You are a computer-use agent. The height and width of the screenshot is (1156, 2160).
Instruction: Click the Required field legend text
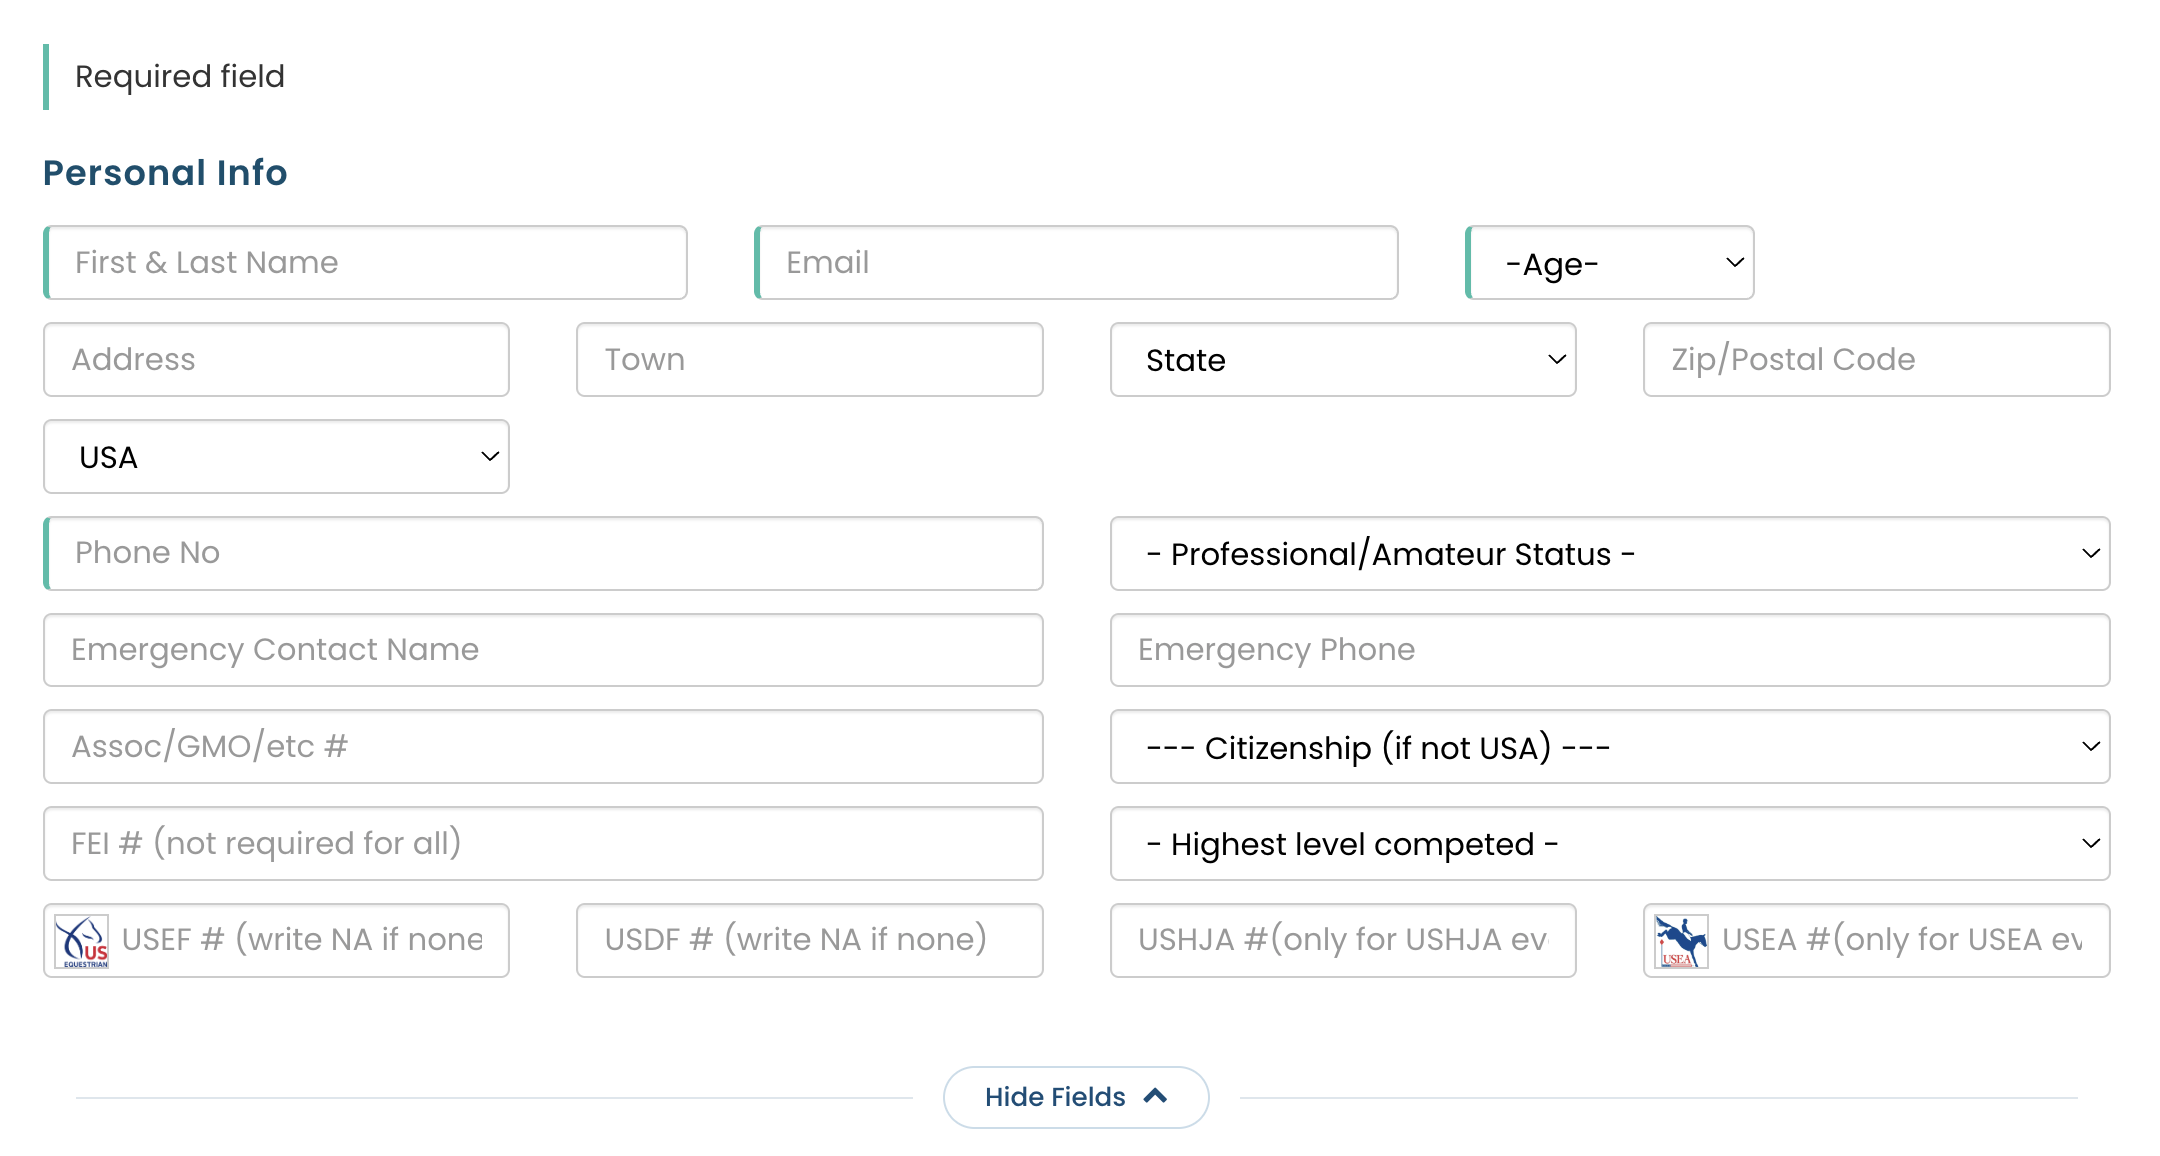180,76
